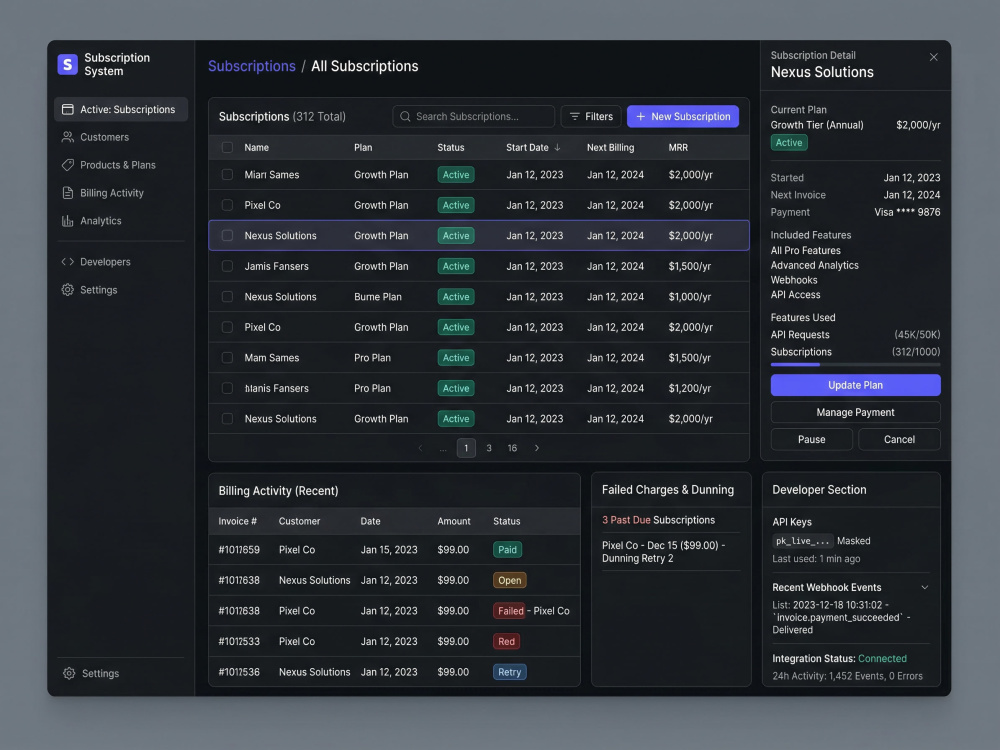Check the Nexus Solutions Burne Plan checkbox
This screenshot has height=750, width=1000.
(227, 297)
